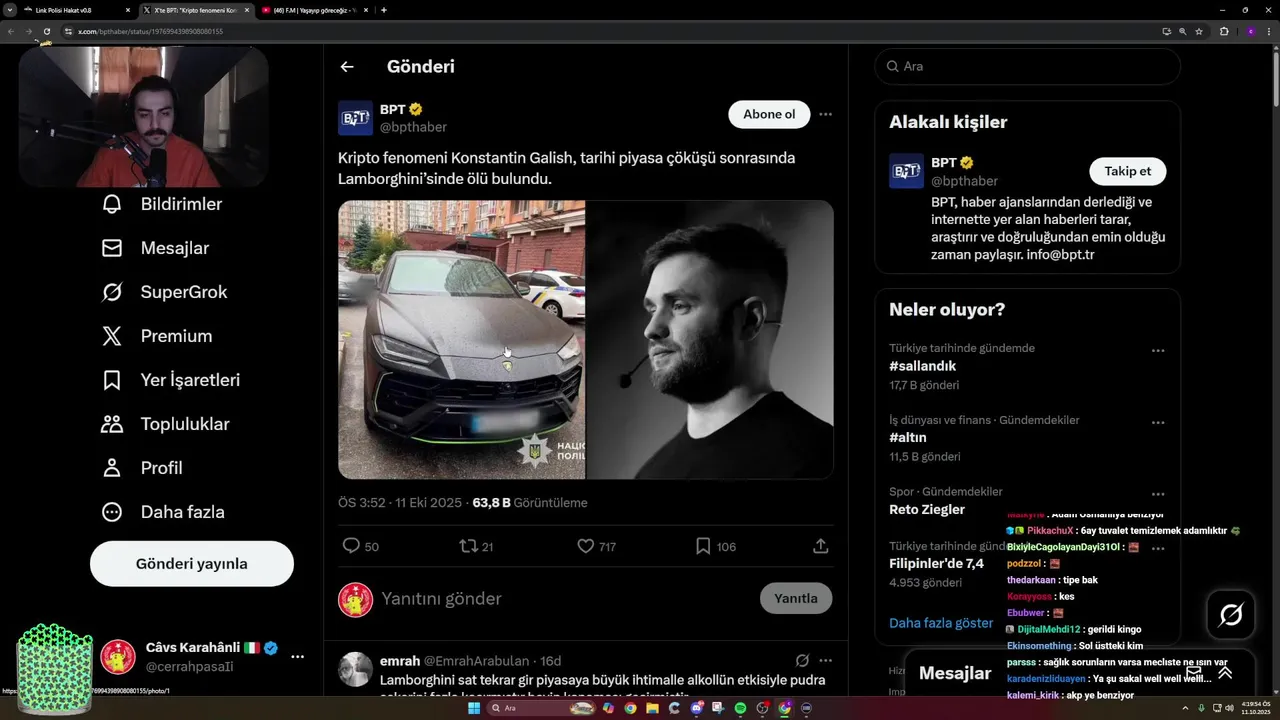Open the Filipinler'de 7,4 trend
Screen dimensions: 1280x720
(936, 564)
